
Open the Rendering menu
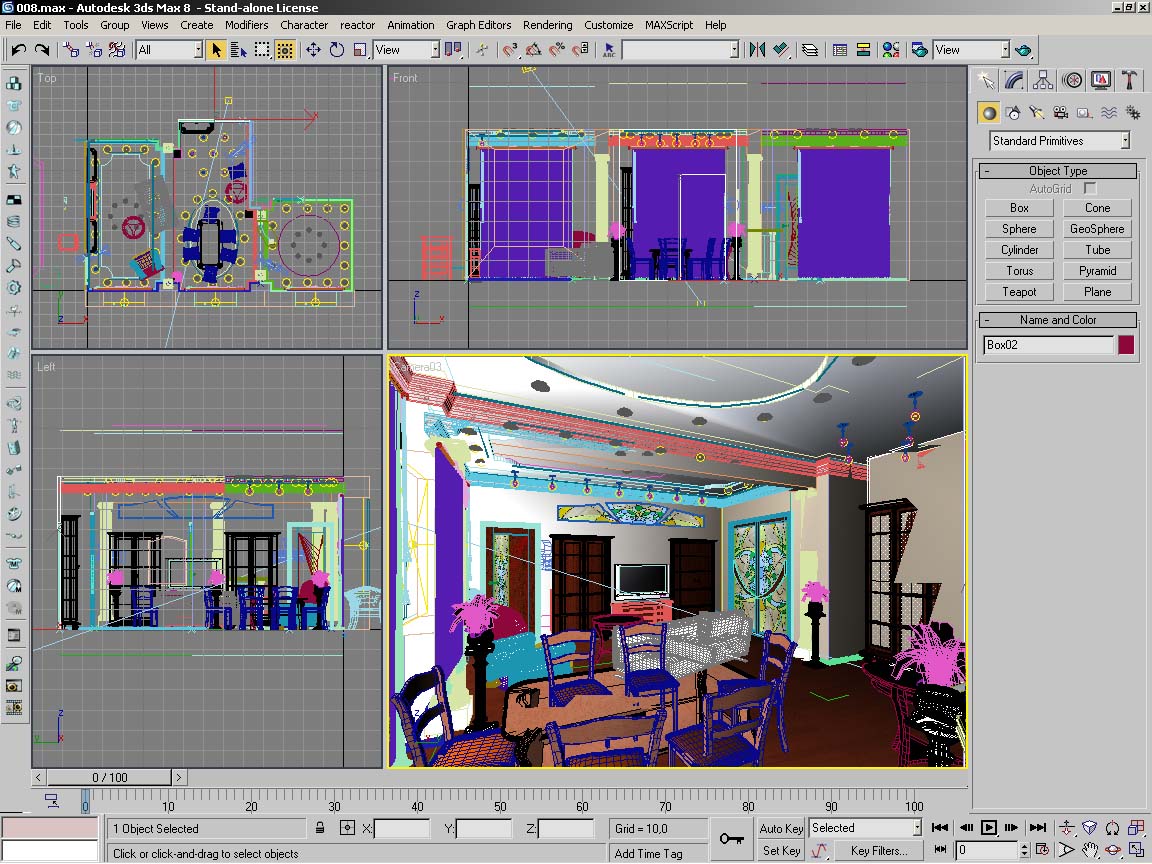[x=547, y=25]
